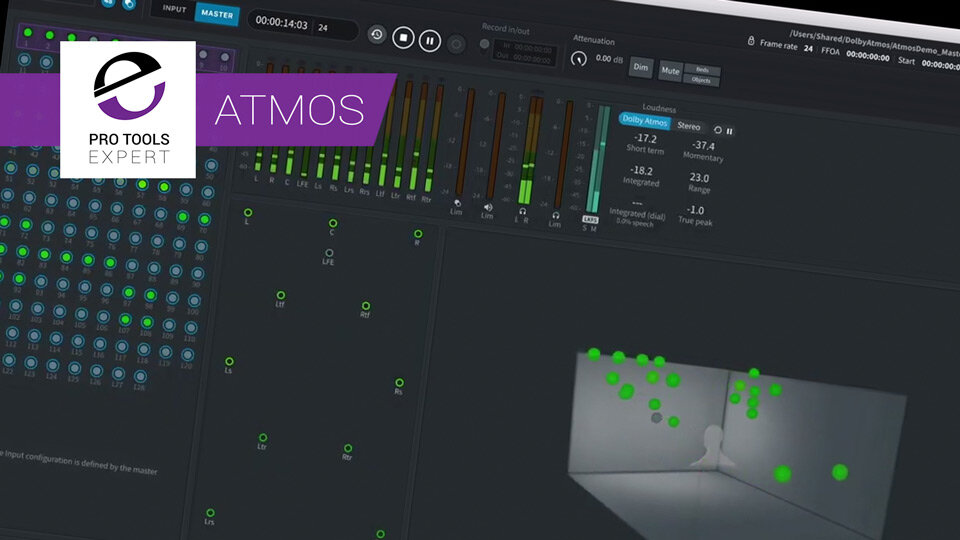Click the lock icon before Frame rate
This screenshot has height=540, width=960.
click(751, 41)
